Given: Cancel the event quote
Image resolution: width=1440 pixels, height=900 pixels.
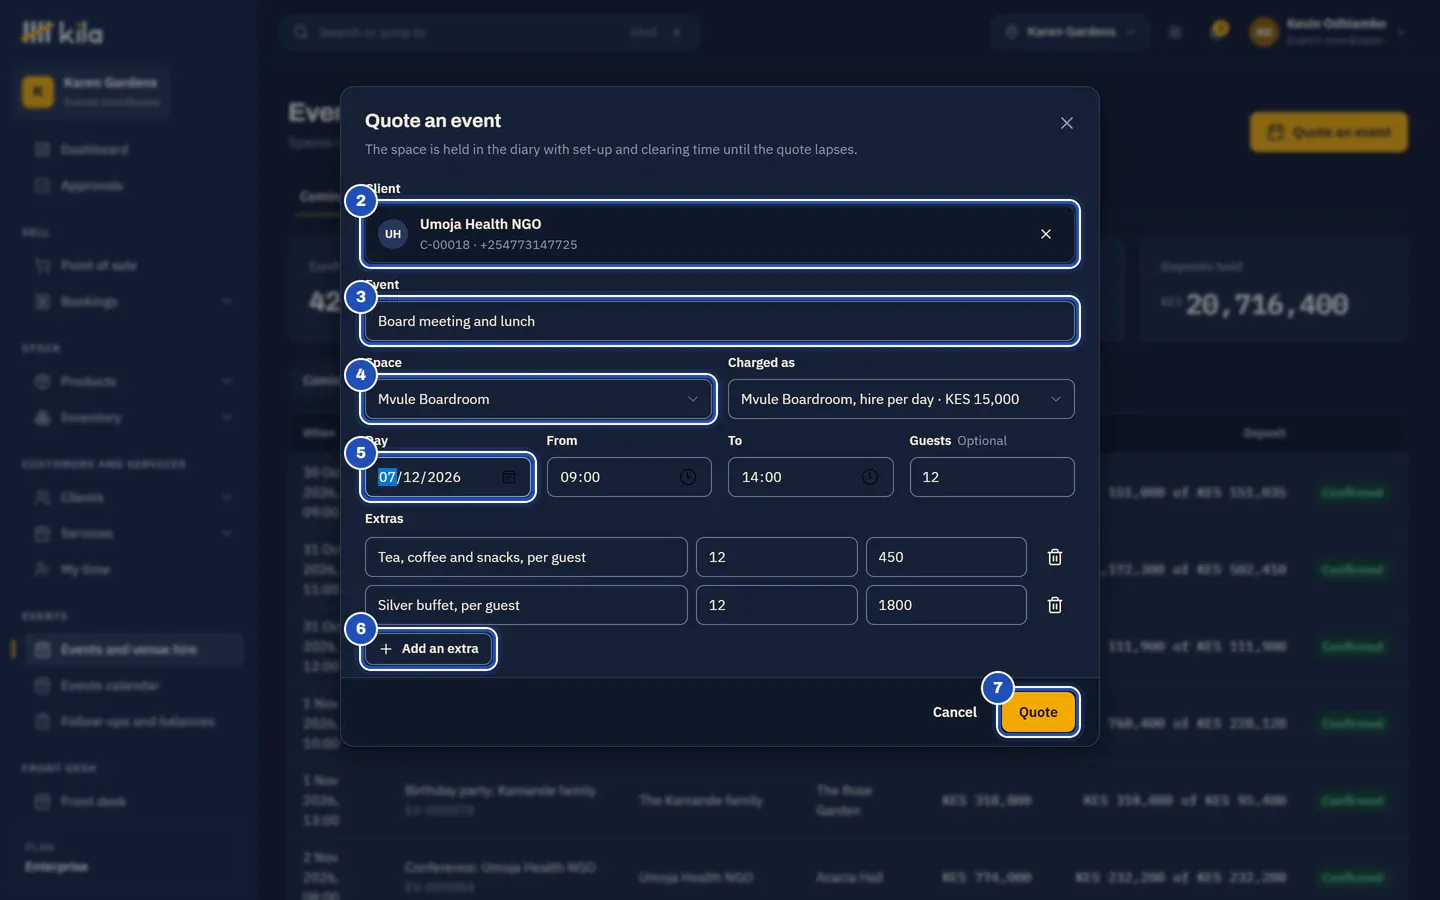Looking at the screenshot, I should 954,712.
